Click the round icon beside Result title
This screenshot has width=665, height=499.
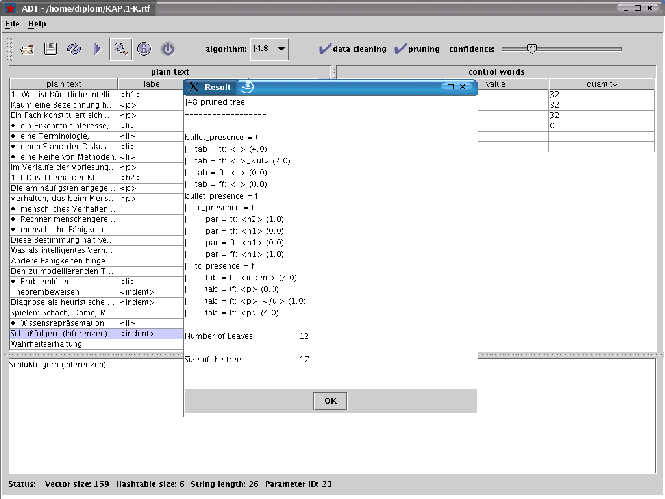point(247,87)
